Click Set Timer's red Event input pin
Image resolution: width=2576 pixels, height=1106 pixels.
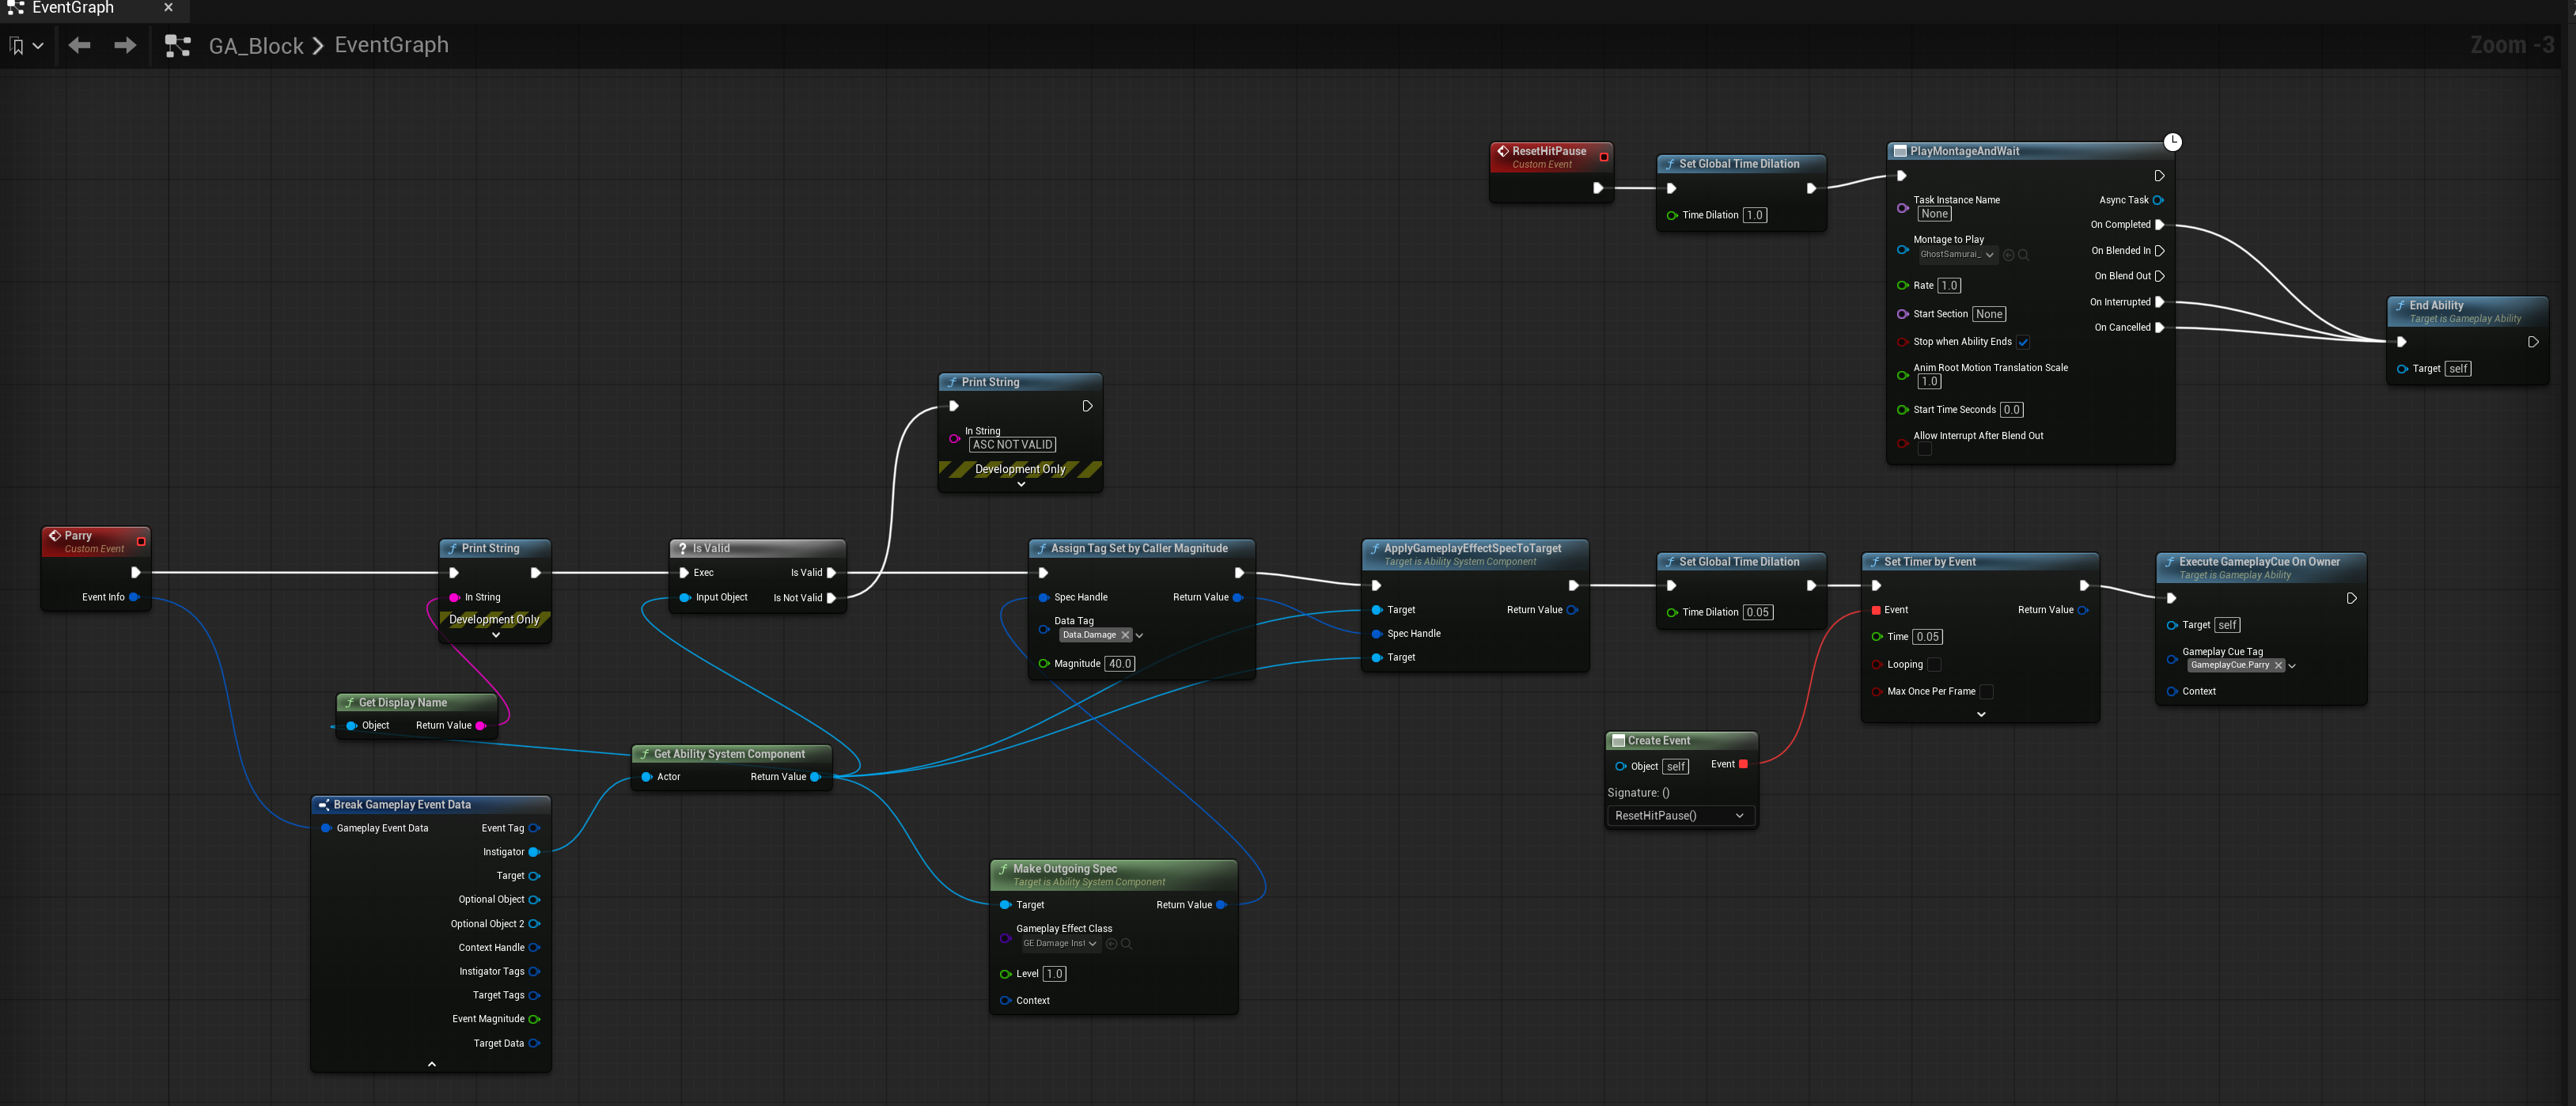1876,610
